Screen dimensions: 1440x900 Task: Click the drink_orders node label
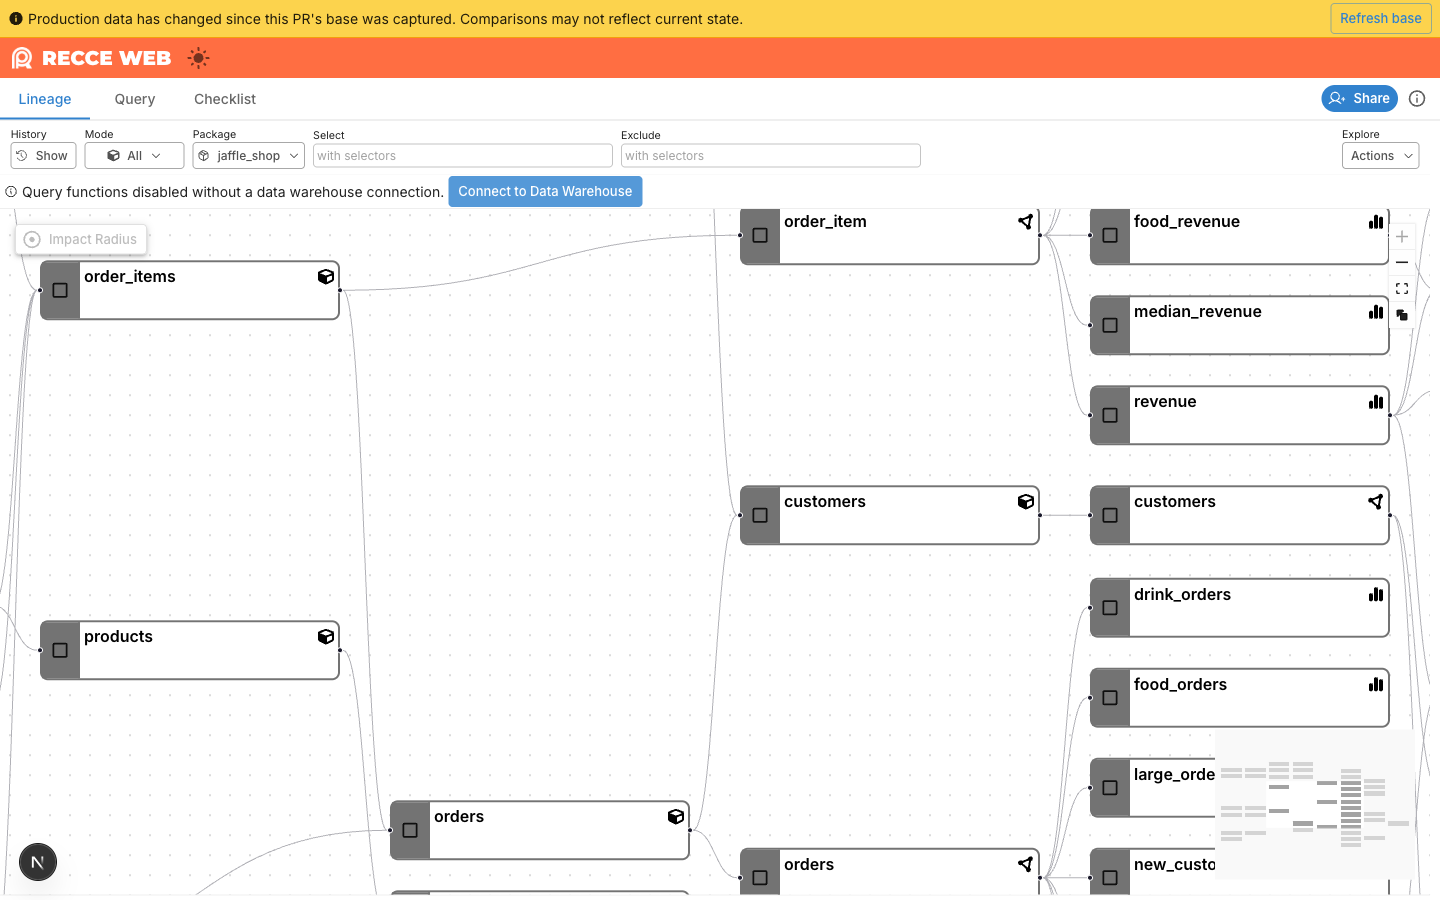pos(1182,595)
